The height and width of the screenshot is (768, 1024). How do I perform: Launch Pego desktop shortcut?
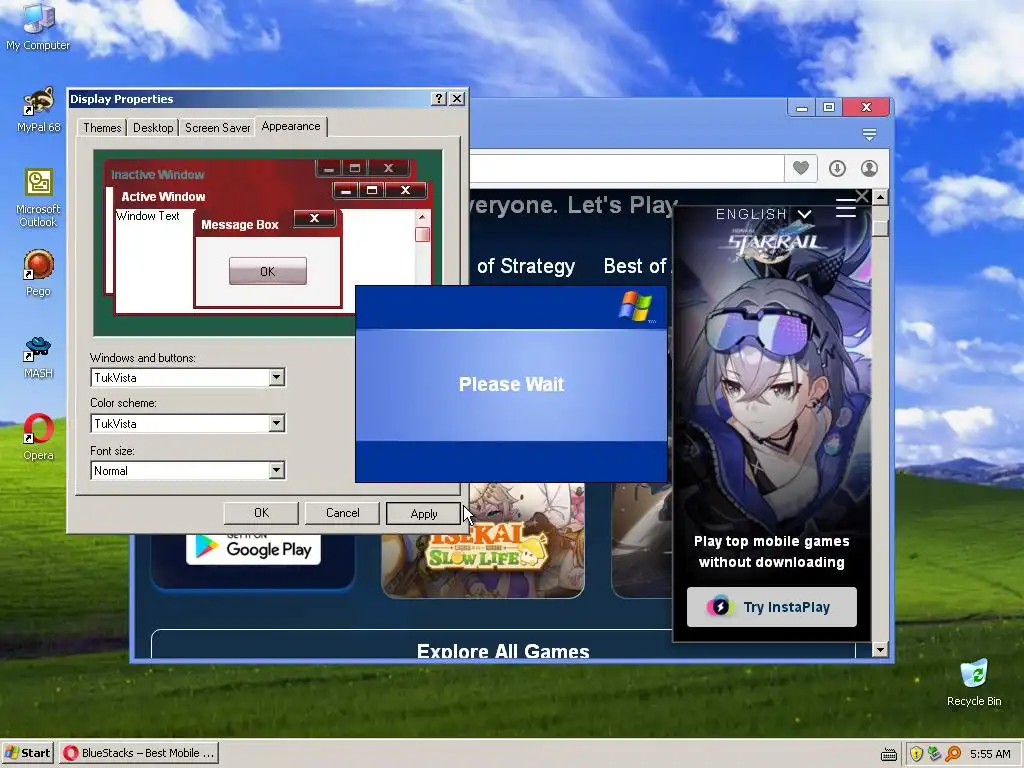coord(38,274)
